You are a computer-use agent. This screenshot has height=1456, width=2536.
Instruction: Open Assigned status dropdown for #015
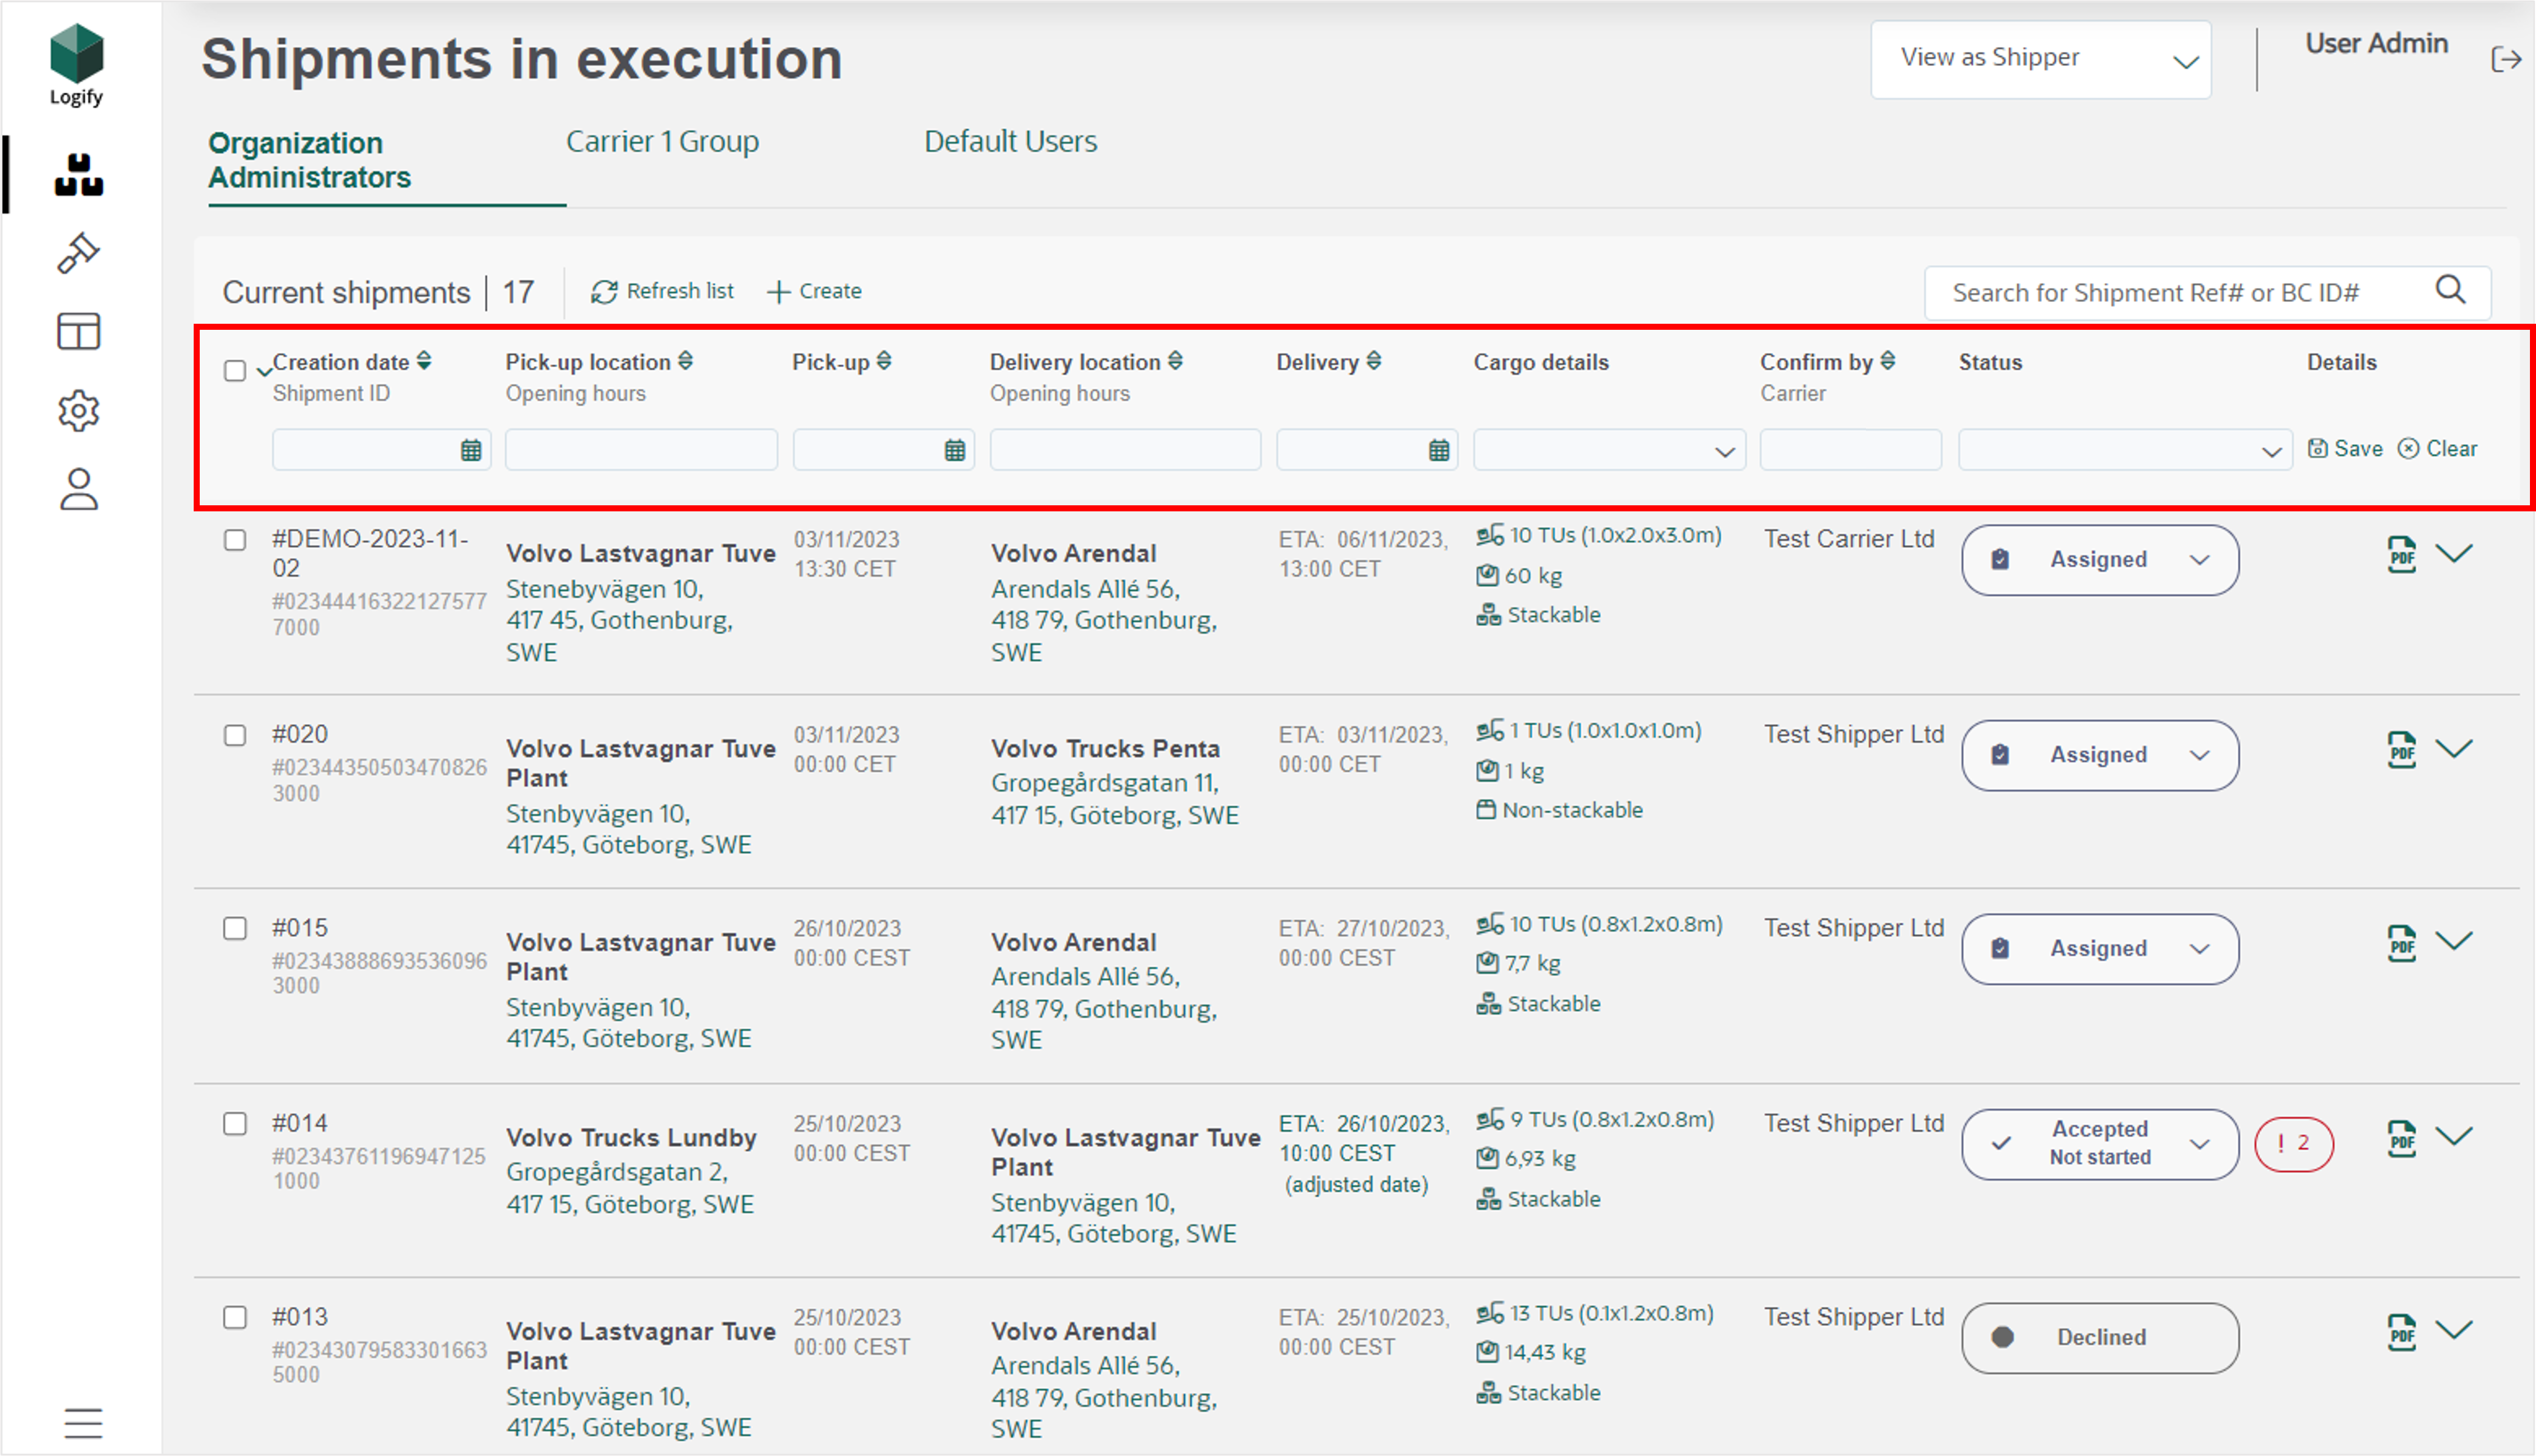point(2100,949)
